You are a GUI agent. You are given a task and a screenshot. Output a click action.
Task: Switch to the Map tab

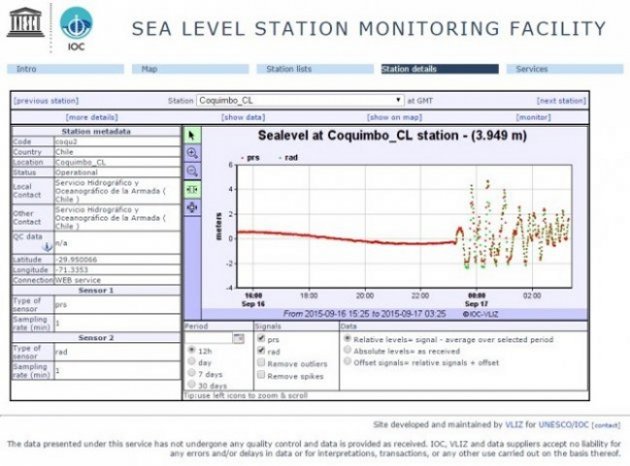click(x=150, y=69)
